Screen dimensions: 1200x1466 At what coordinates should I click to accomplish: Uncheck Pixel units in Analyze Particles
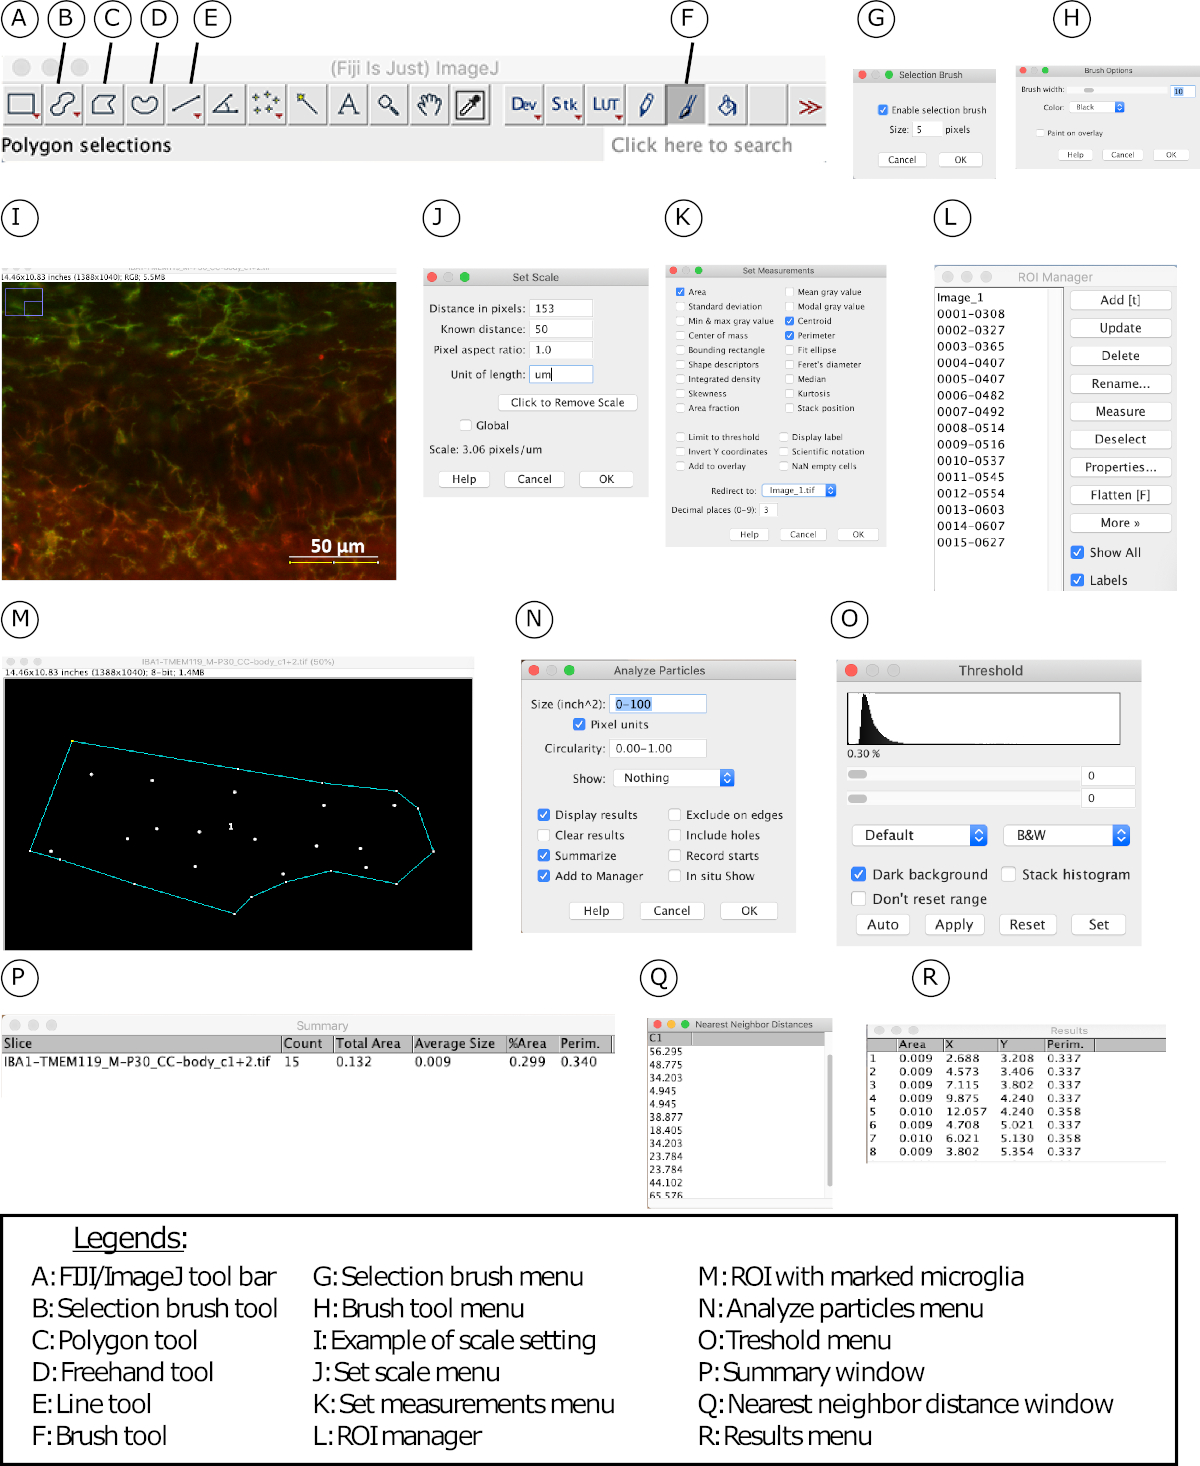579,724
